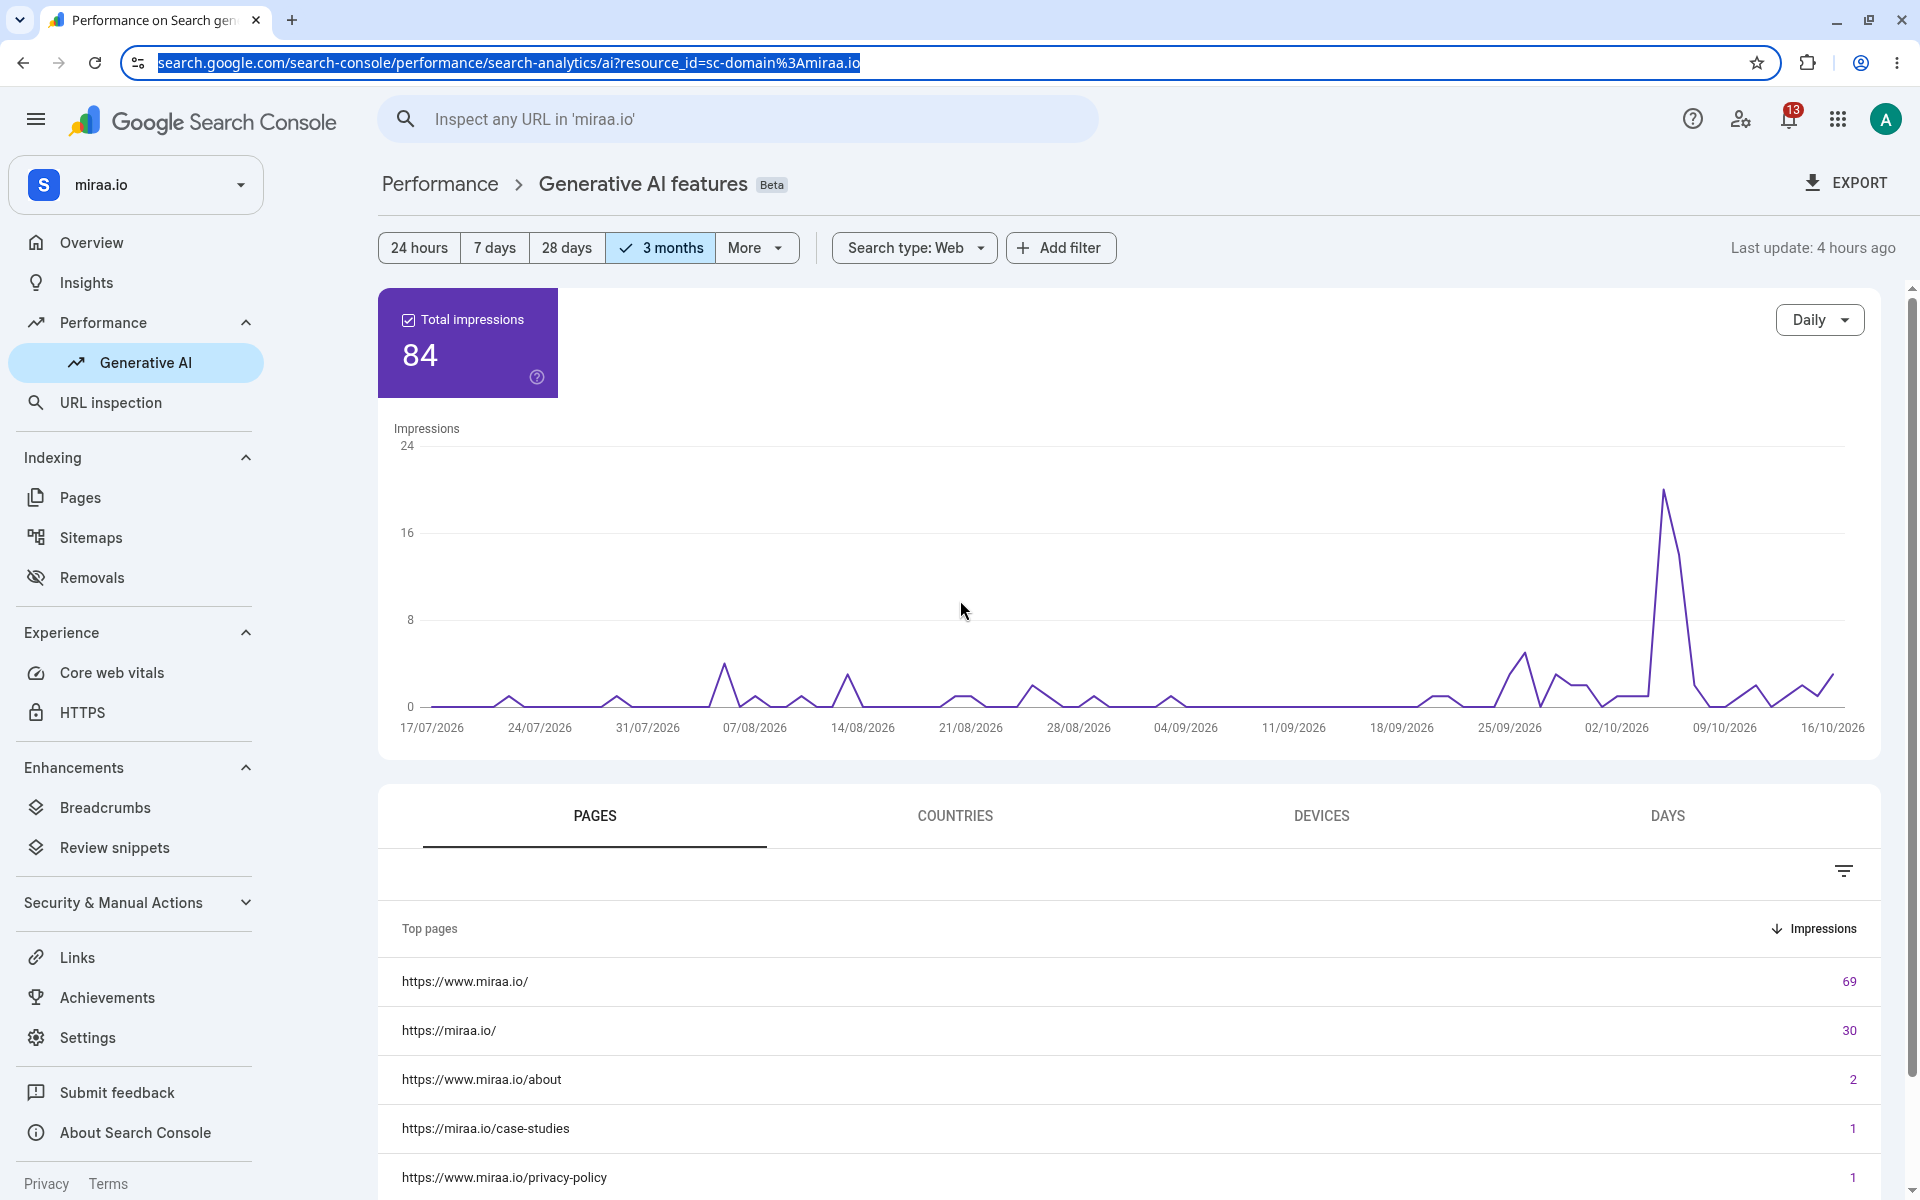The height and width of the screenshot is (1200, 1920).
Task: Collapse the Indexing section
Action: point(246,458)
